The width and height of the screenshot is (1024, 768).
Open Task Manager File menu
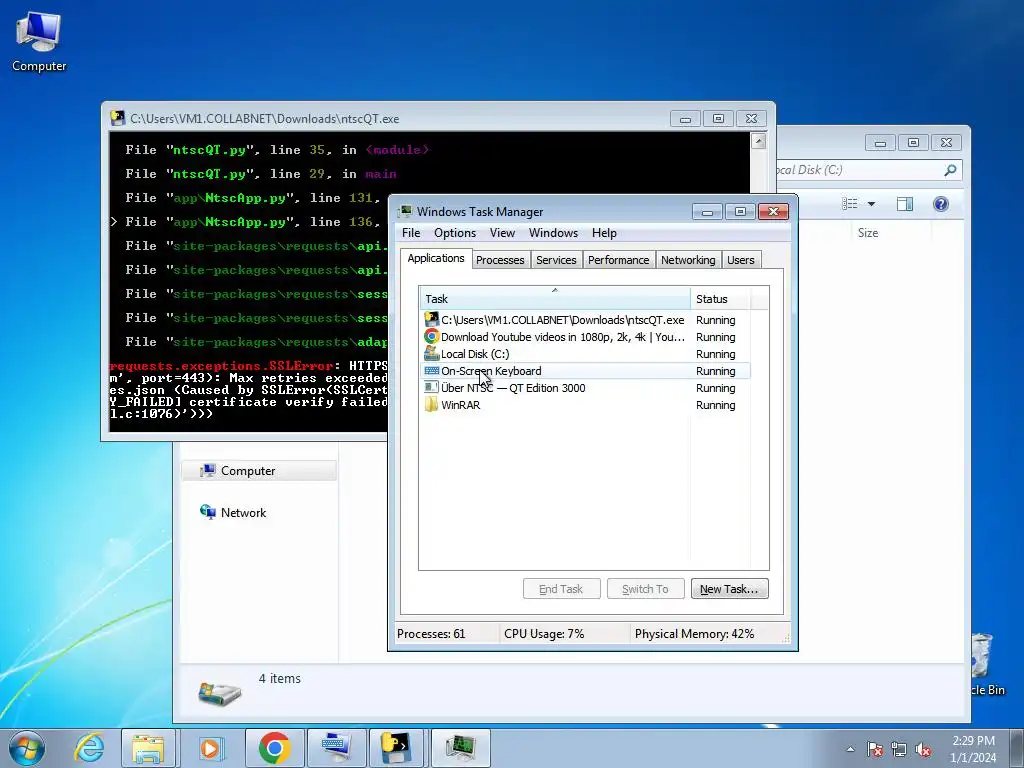tap(411, 233)
